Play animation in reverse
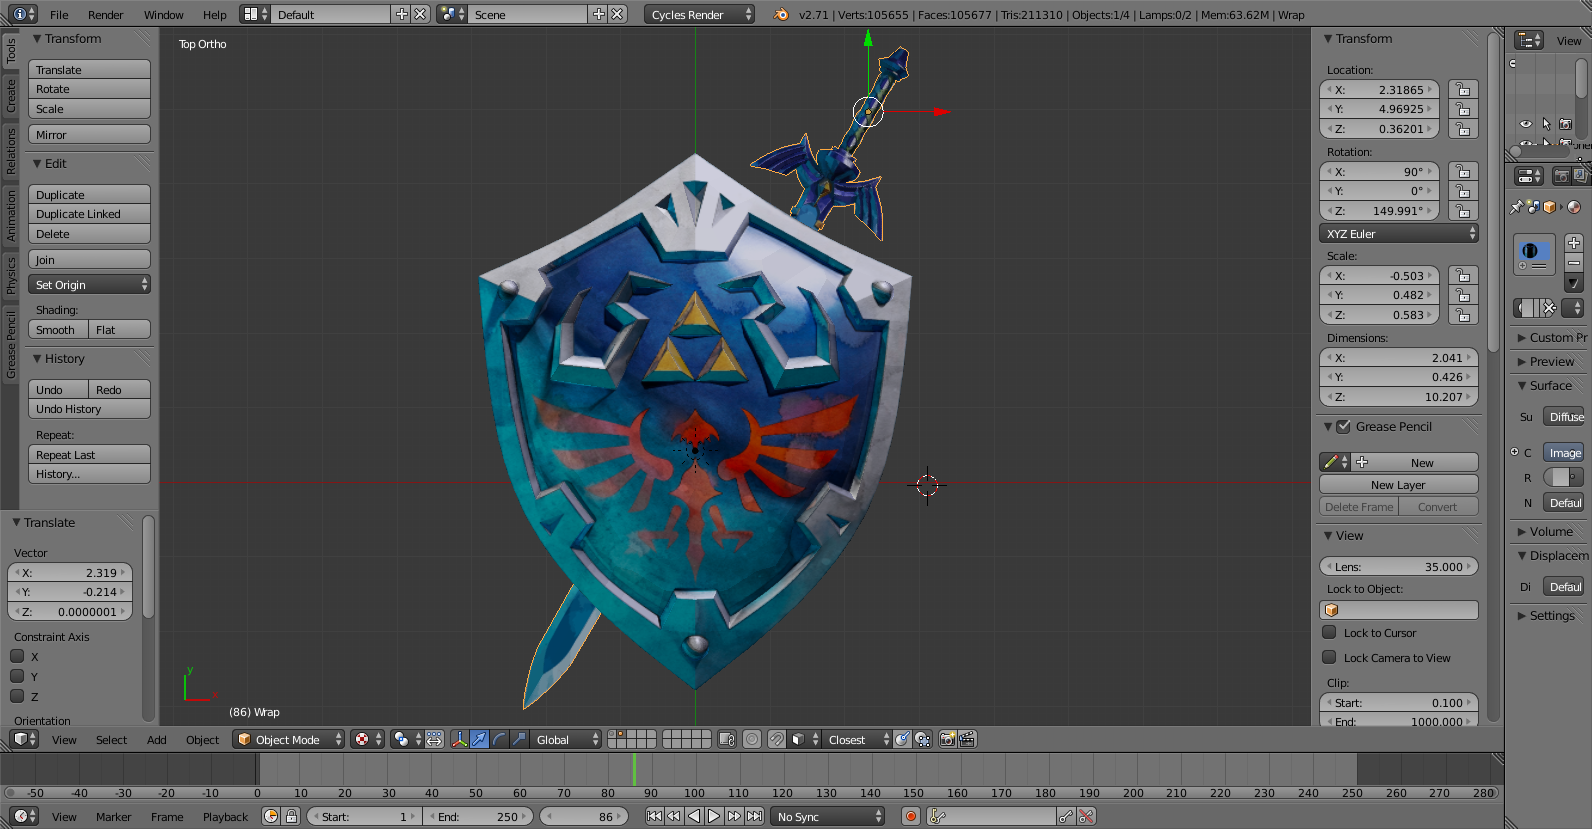 [694, 817]
